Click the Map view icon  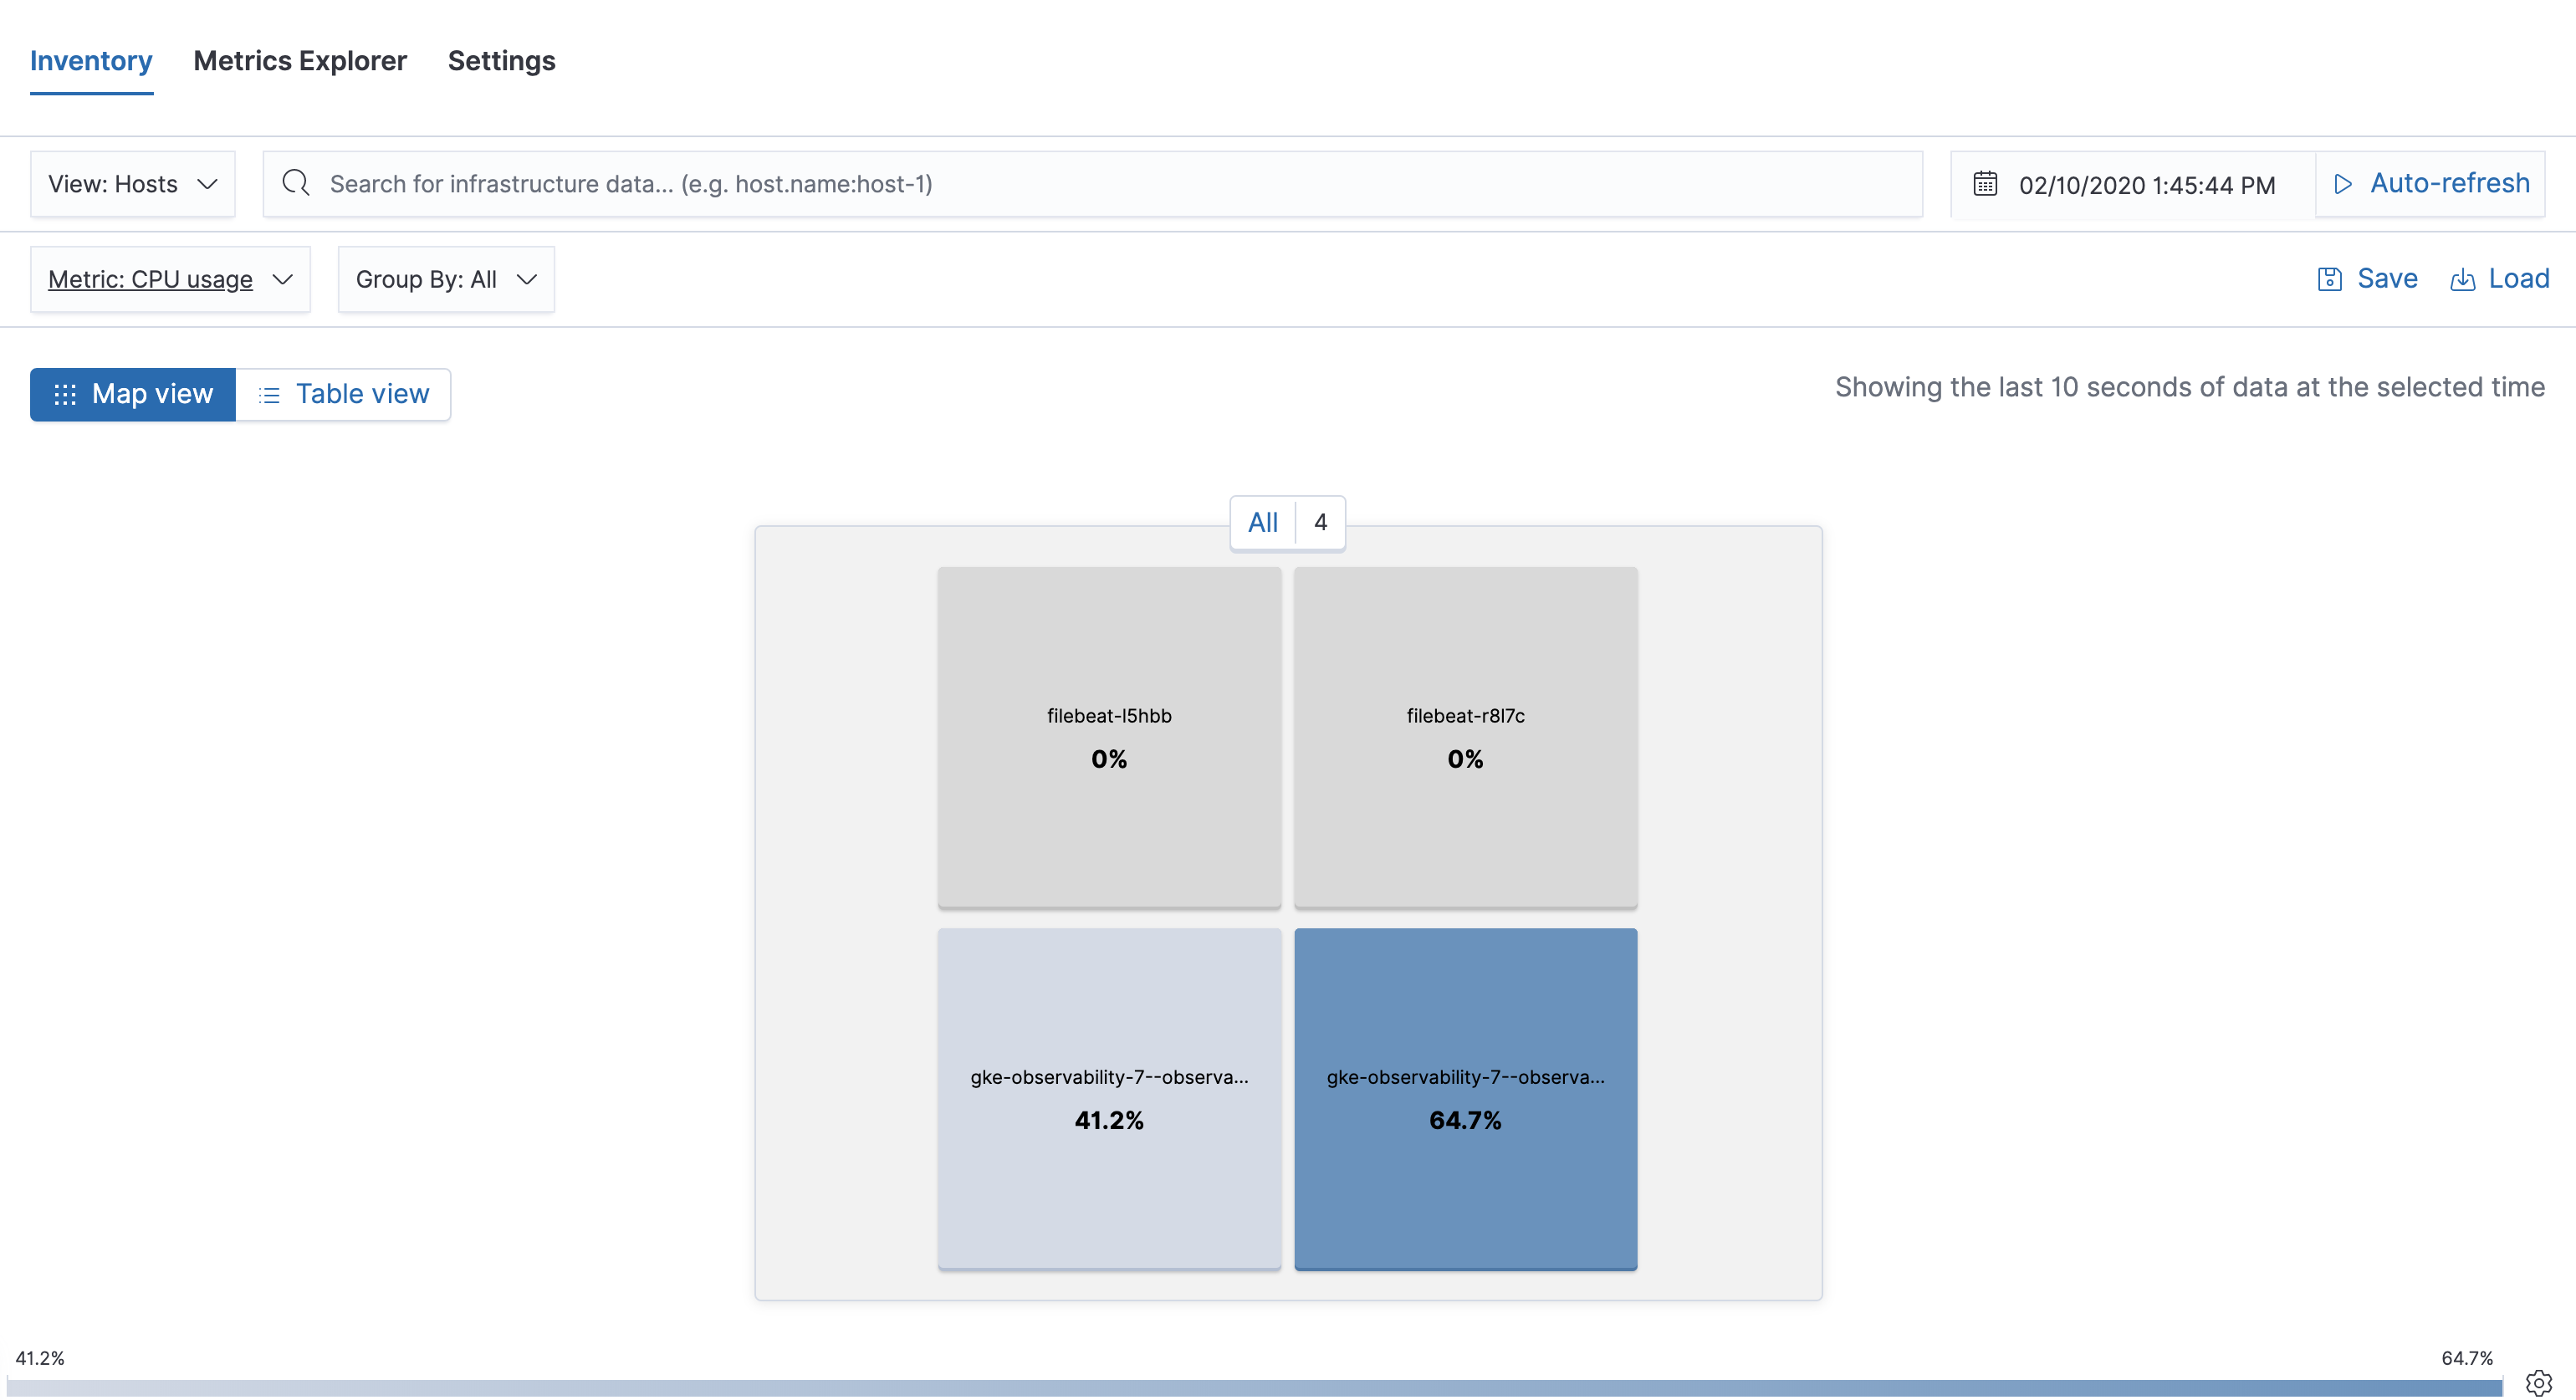coord(62,393)
